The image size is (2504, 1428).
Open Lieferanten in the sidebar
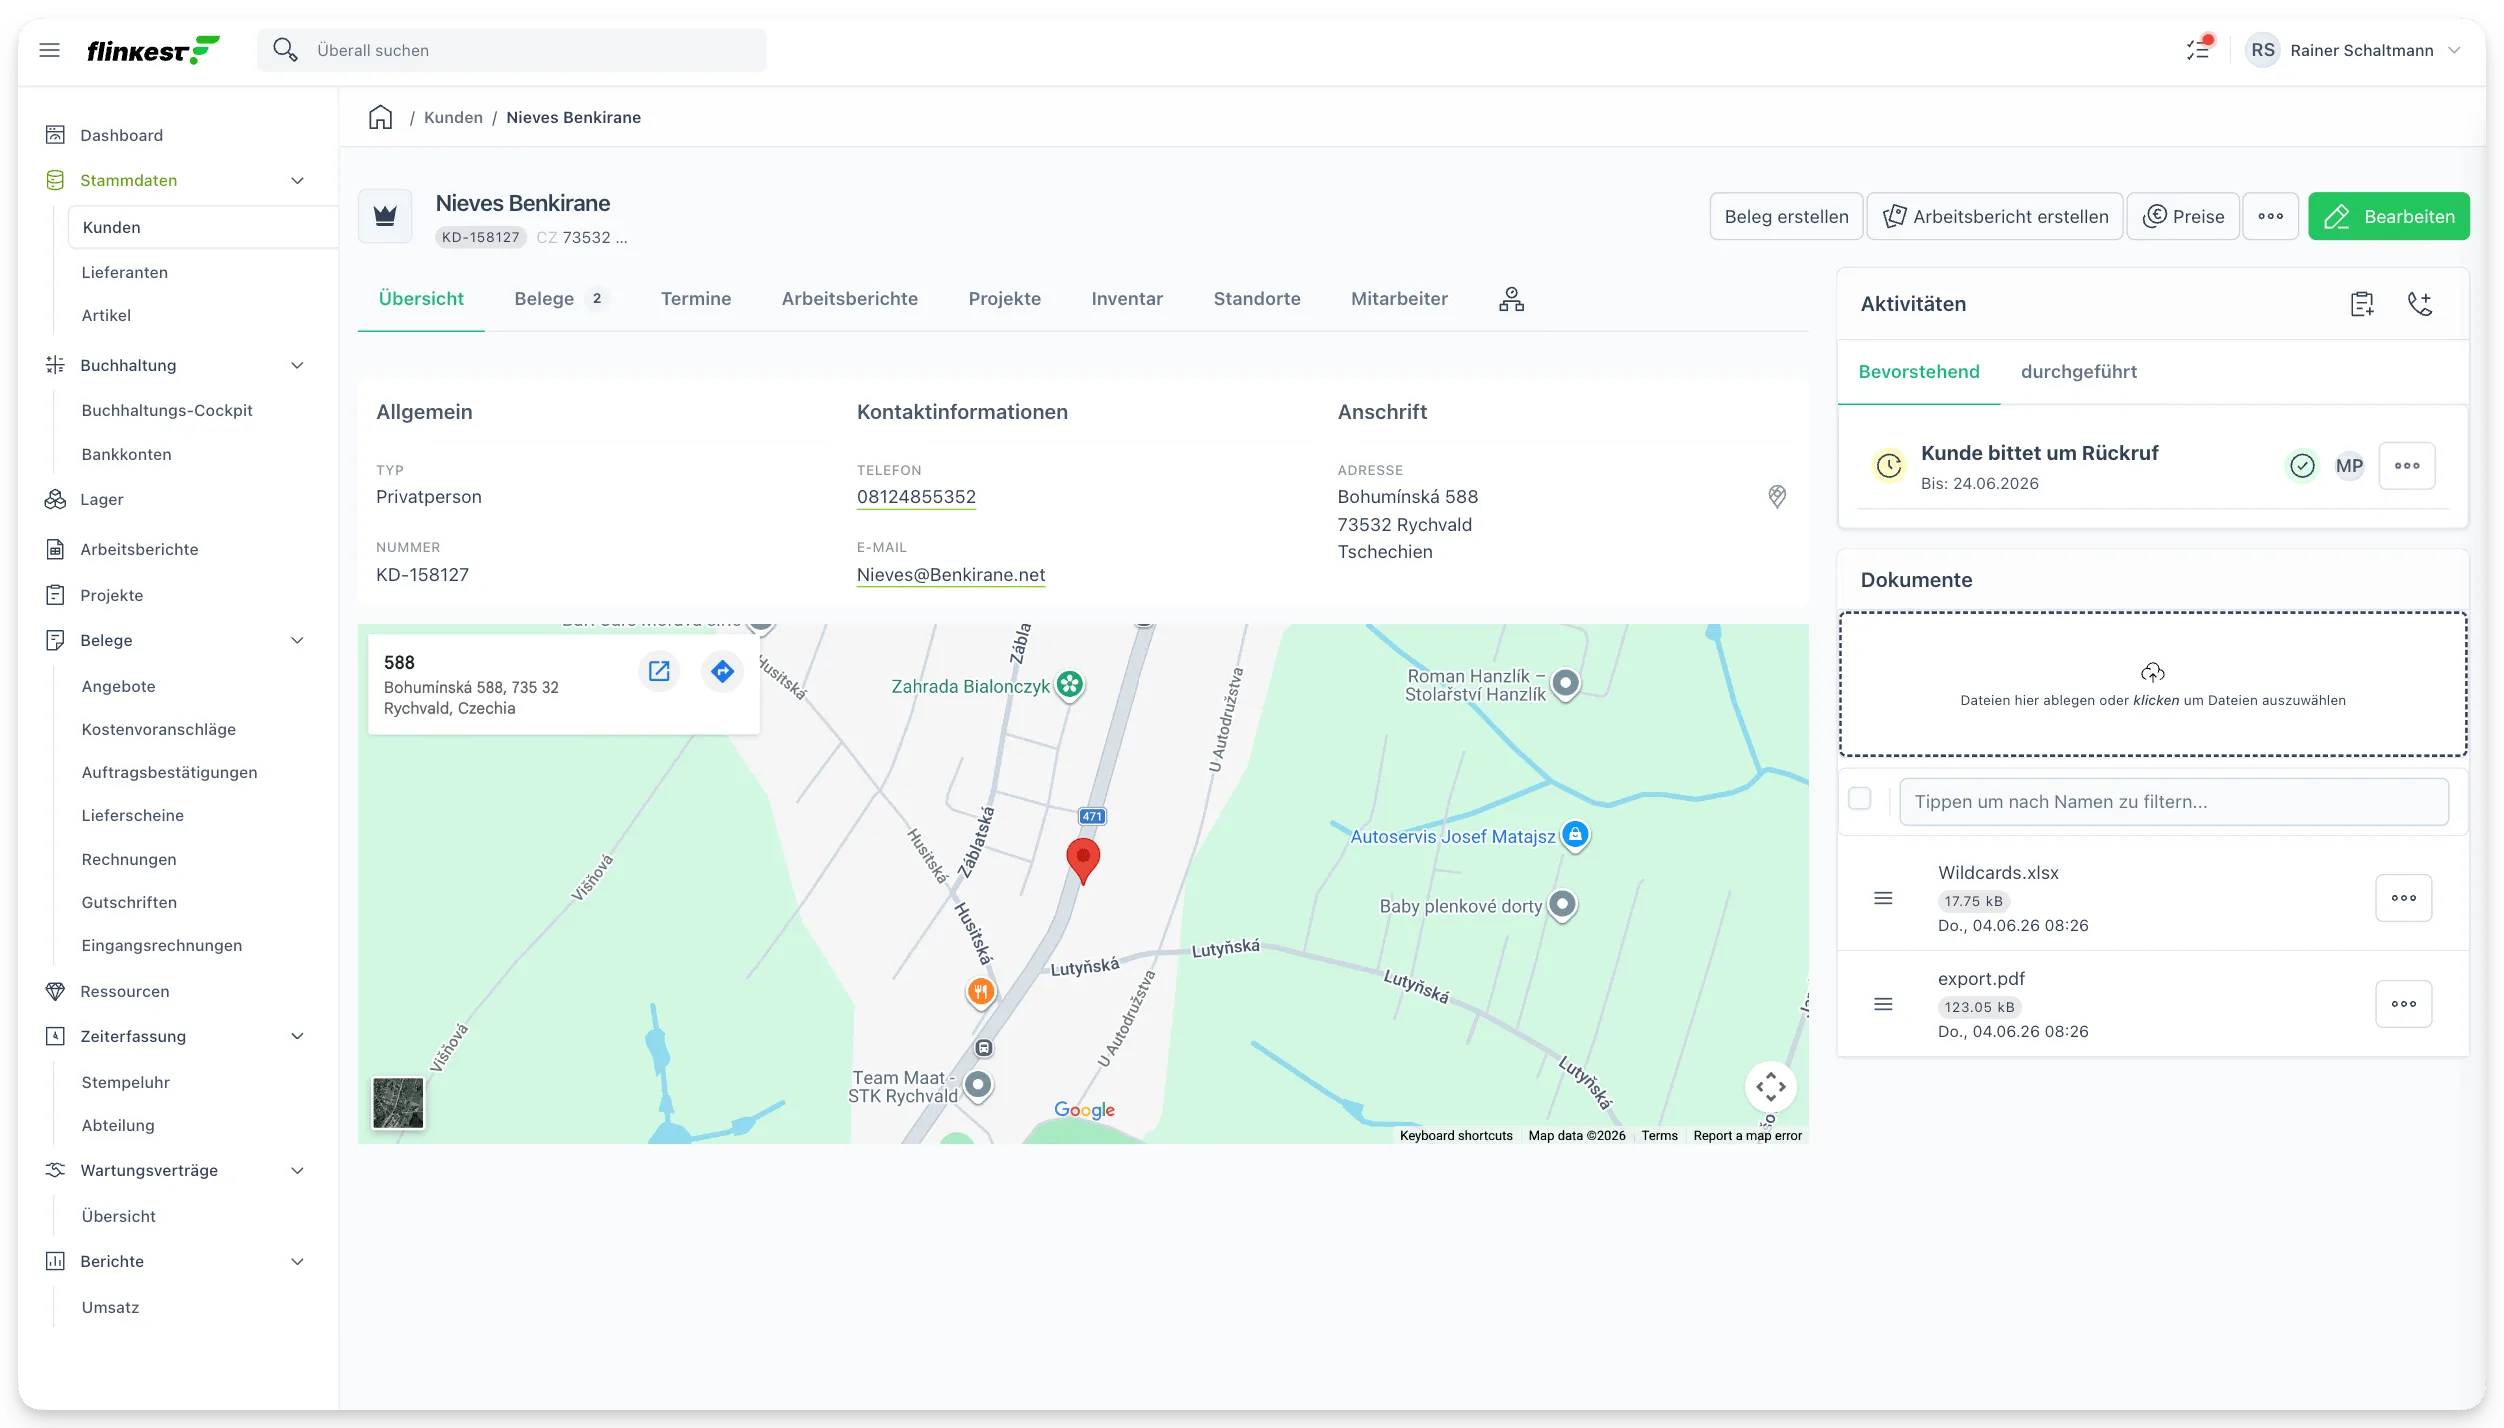click(124, 273)
